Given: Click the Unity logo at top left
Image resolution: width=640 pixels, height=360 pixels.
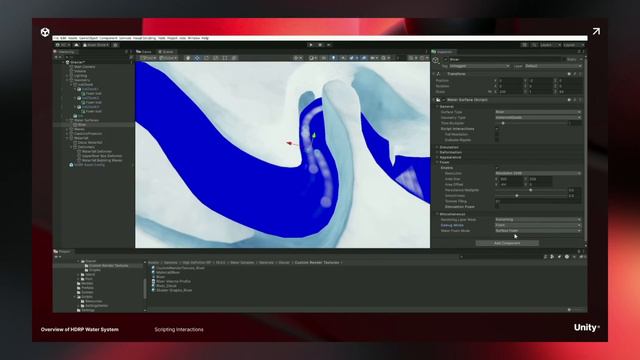Looking at the screenshot, I should (x=45, y=32).
